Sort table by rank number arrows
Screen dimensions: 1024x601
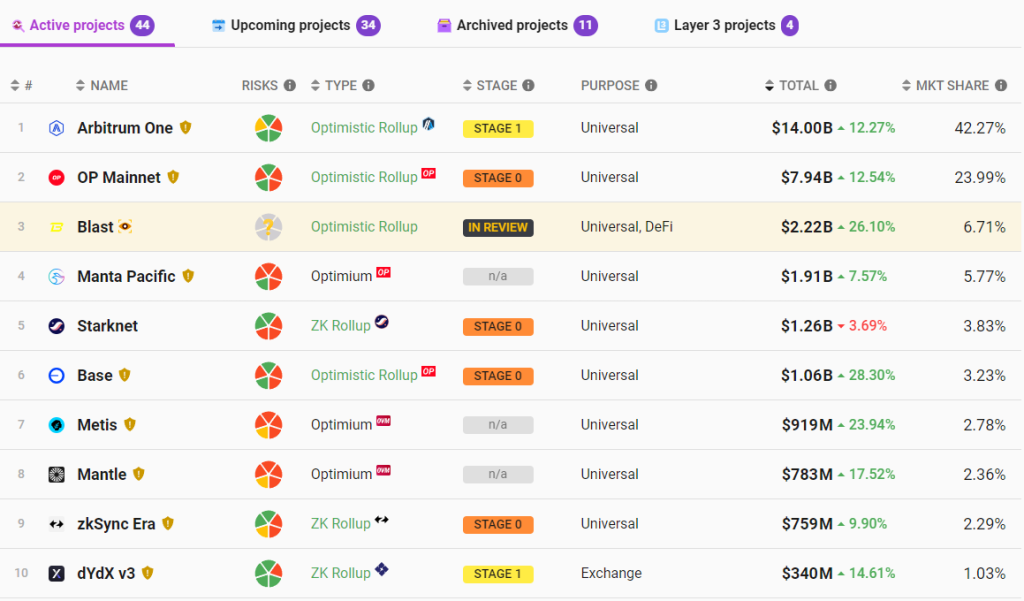[15, 86]
